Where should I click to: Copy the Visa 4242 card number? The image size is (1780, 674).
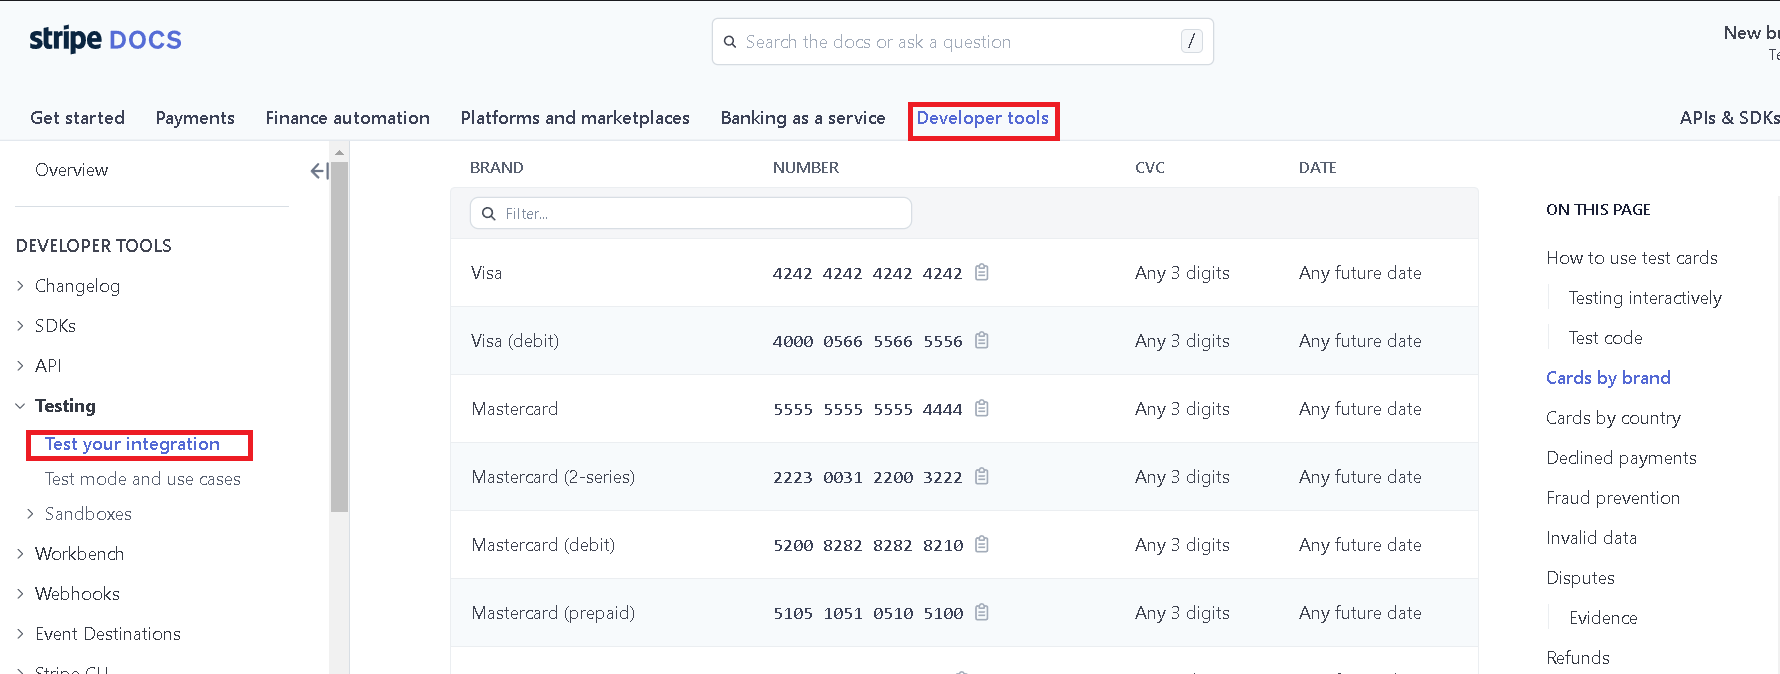click(x=982, y=272)
